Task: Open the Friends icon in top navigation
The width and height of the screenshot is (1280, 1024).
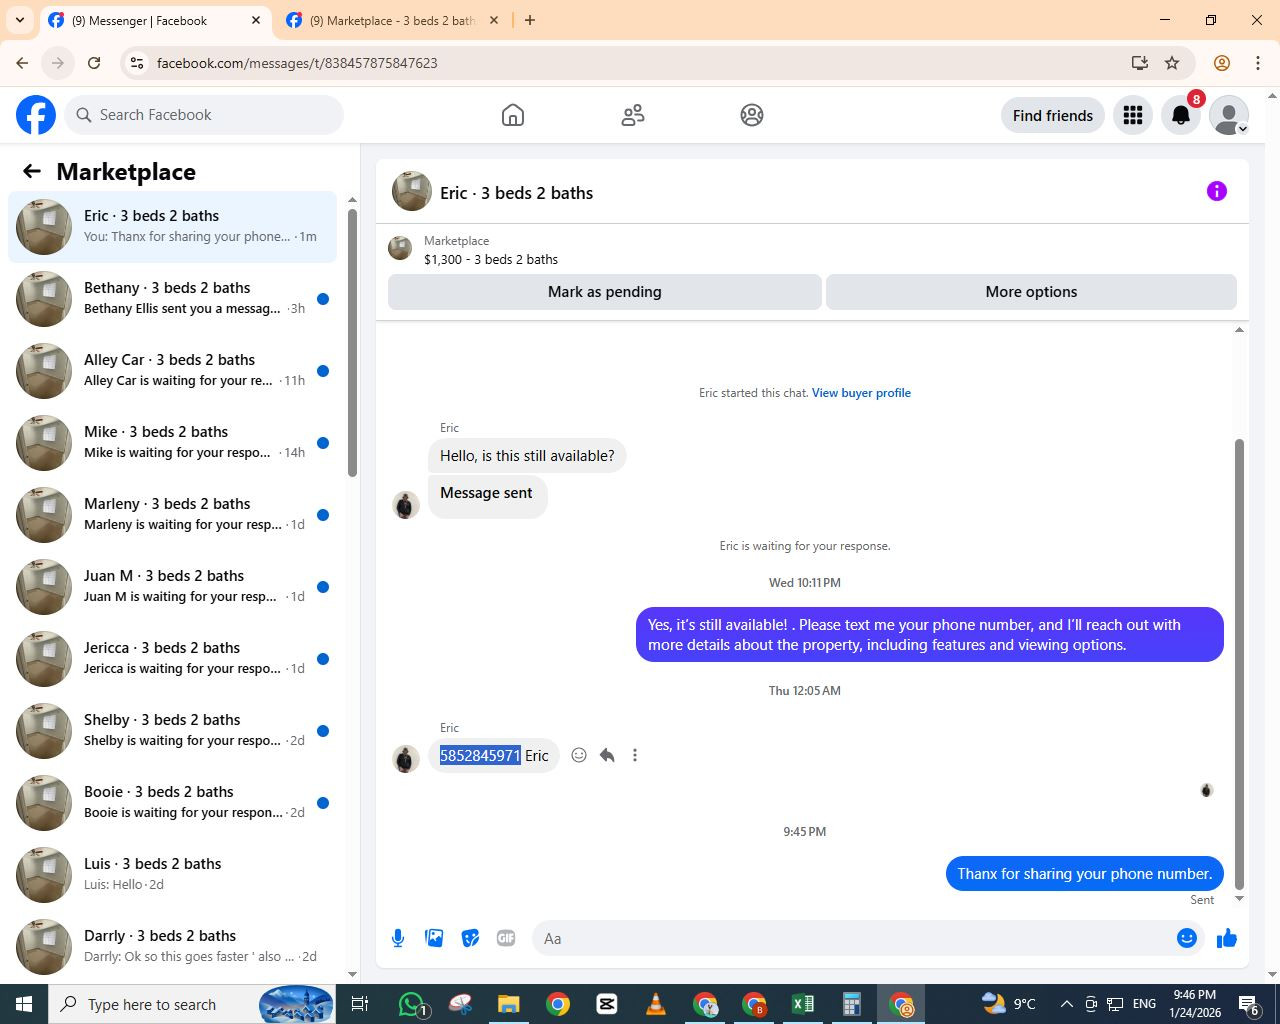Action: [x=633, y=115]
